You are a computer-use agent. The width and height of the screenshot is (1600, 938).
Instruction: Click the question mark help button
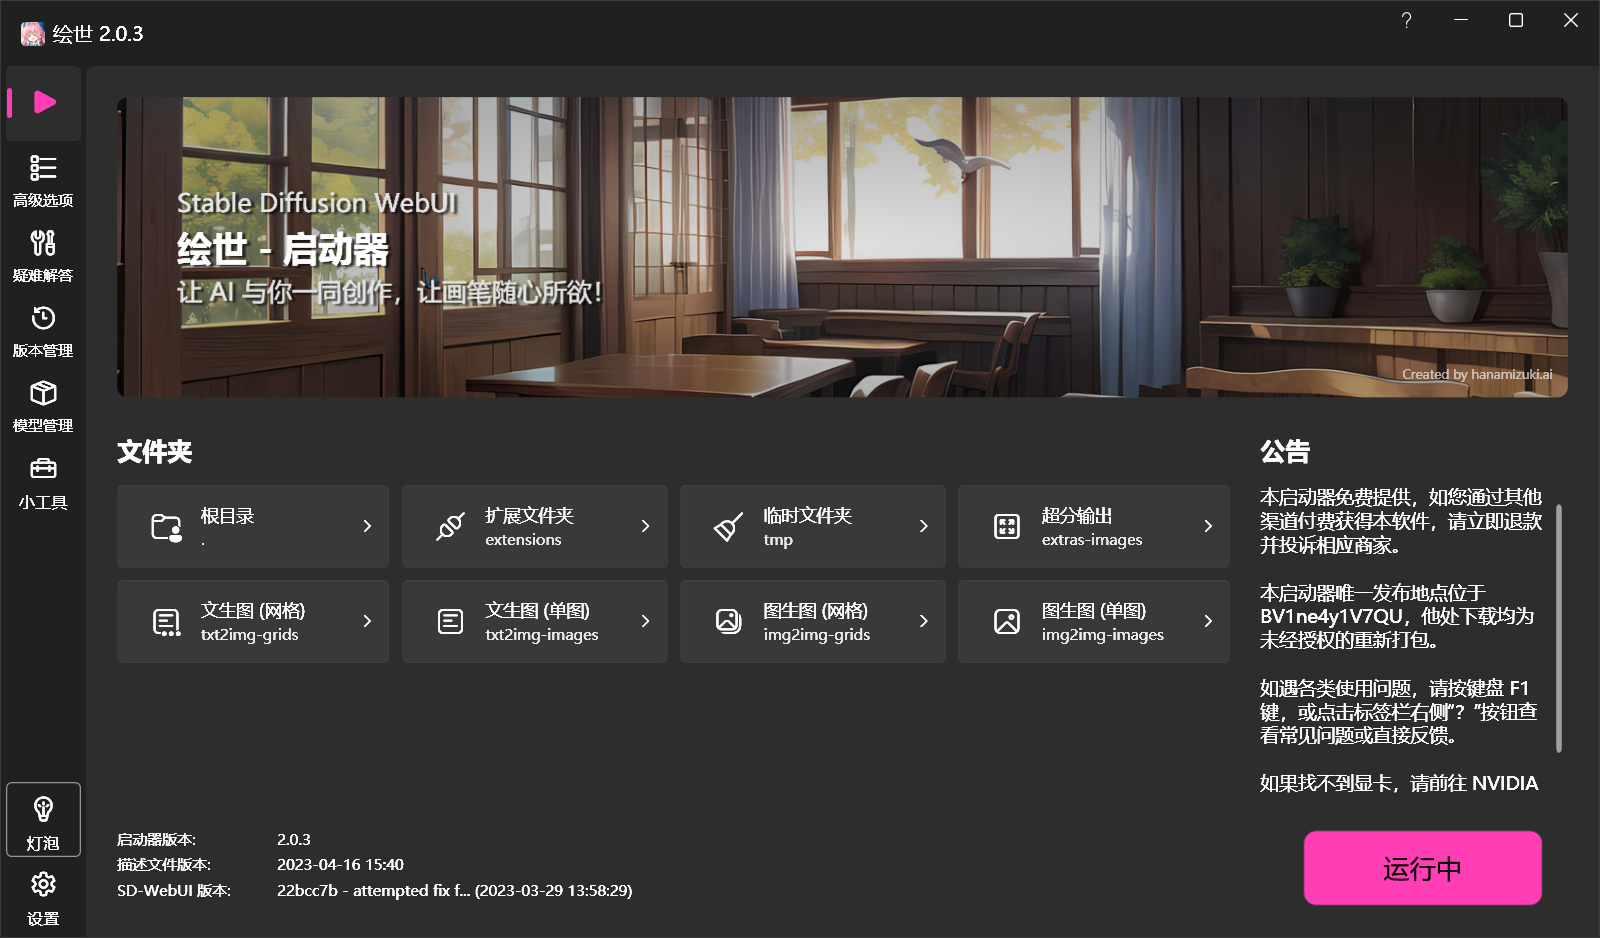click(1406, 21)
